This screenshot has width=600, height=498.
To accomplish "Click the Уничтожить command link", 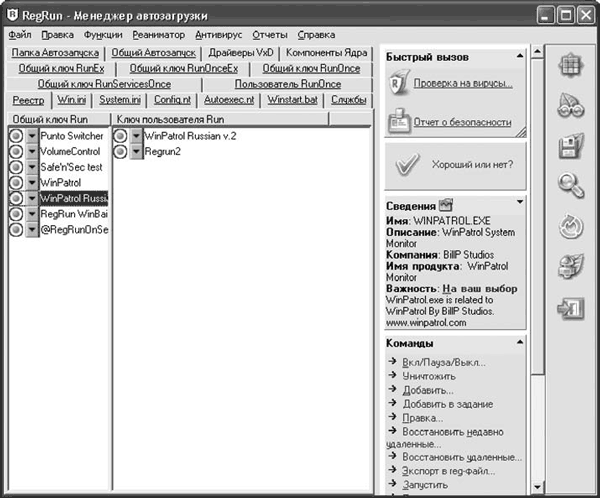I will pyautogui.click(x=429, y=376).
